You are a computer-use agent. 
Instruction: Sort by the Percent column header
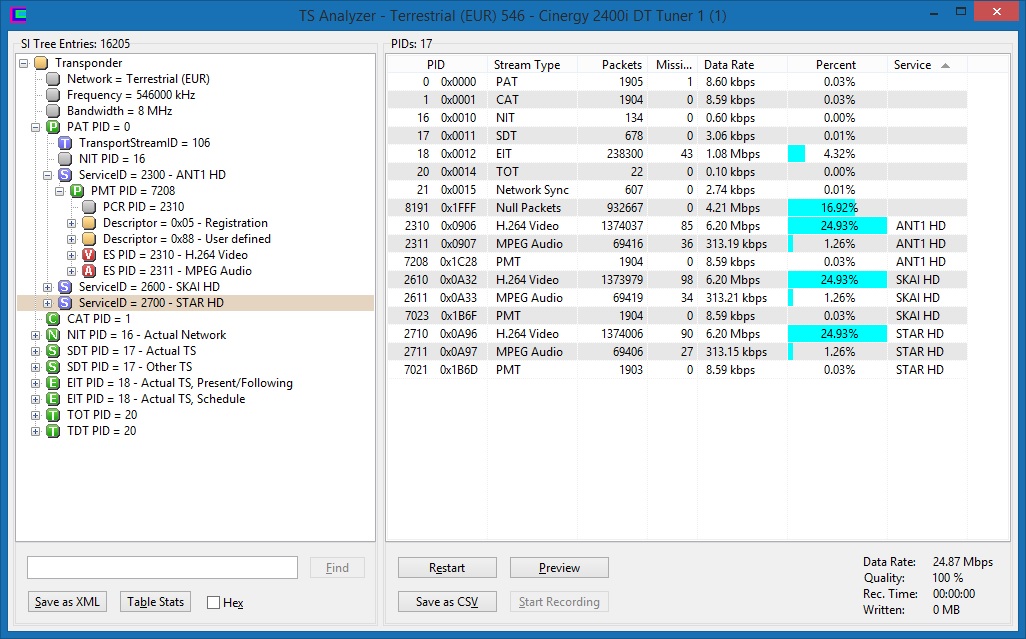pos(837,64)
